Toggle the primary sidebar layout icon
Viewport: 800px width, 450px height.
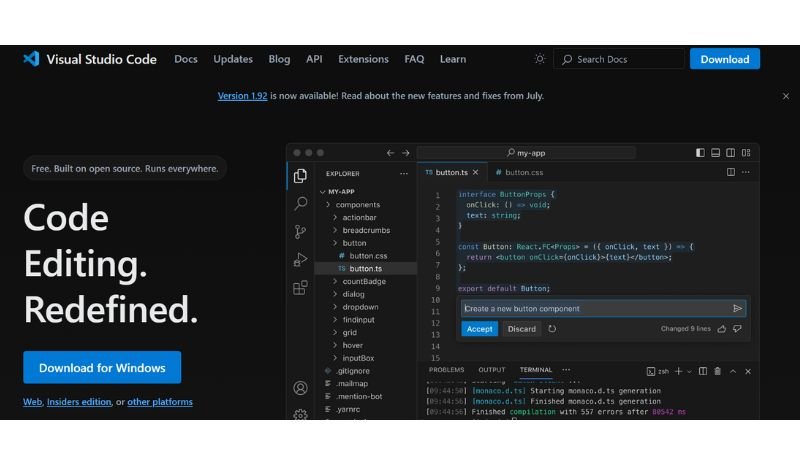pos(700,153)
